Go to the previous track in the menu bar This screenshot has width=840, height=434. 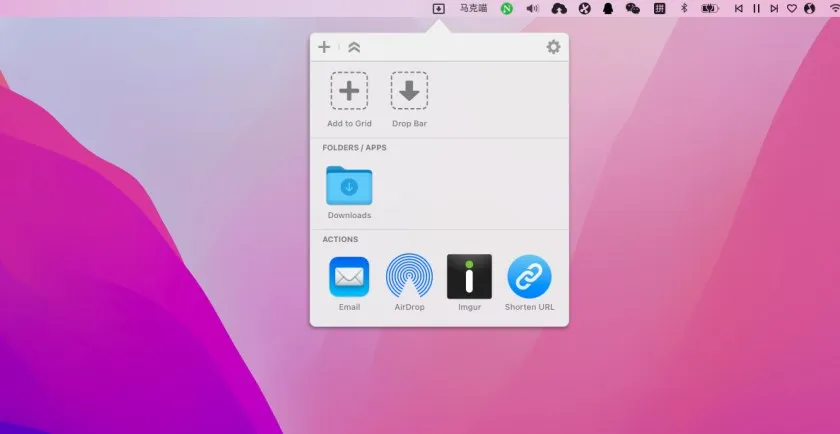(739, 8)
